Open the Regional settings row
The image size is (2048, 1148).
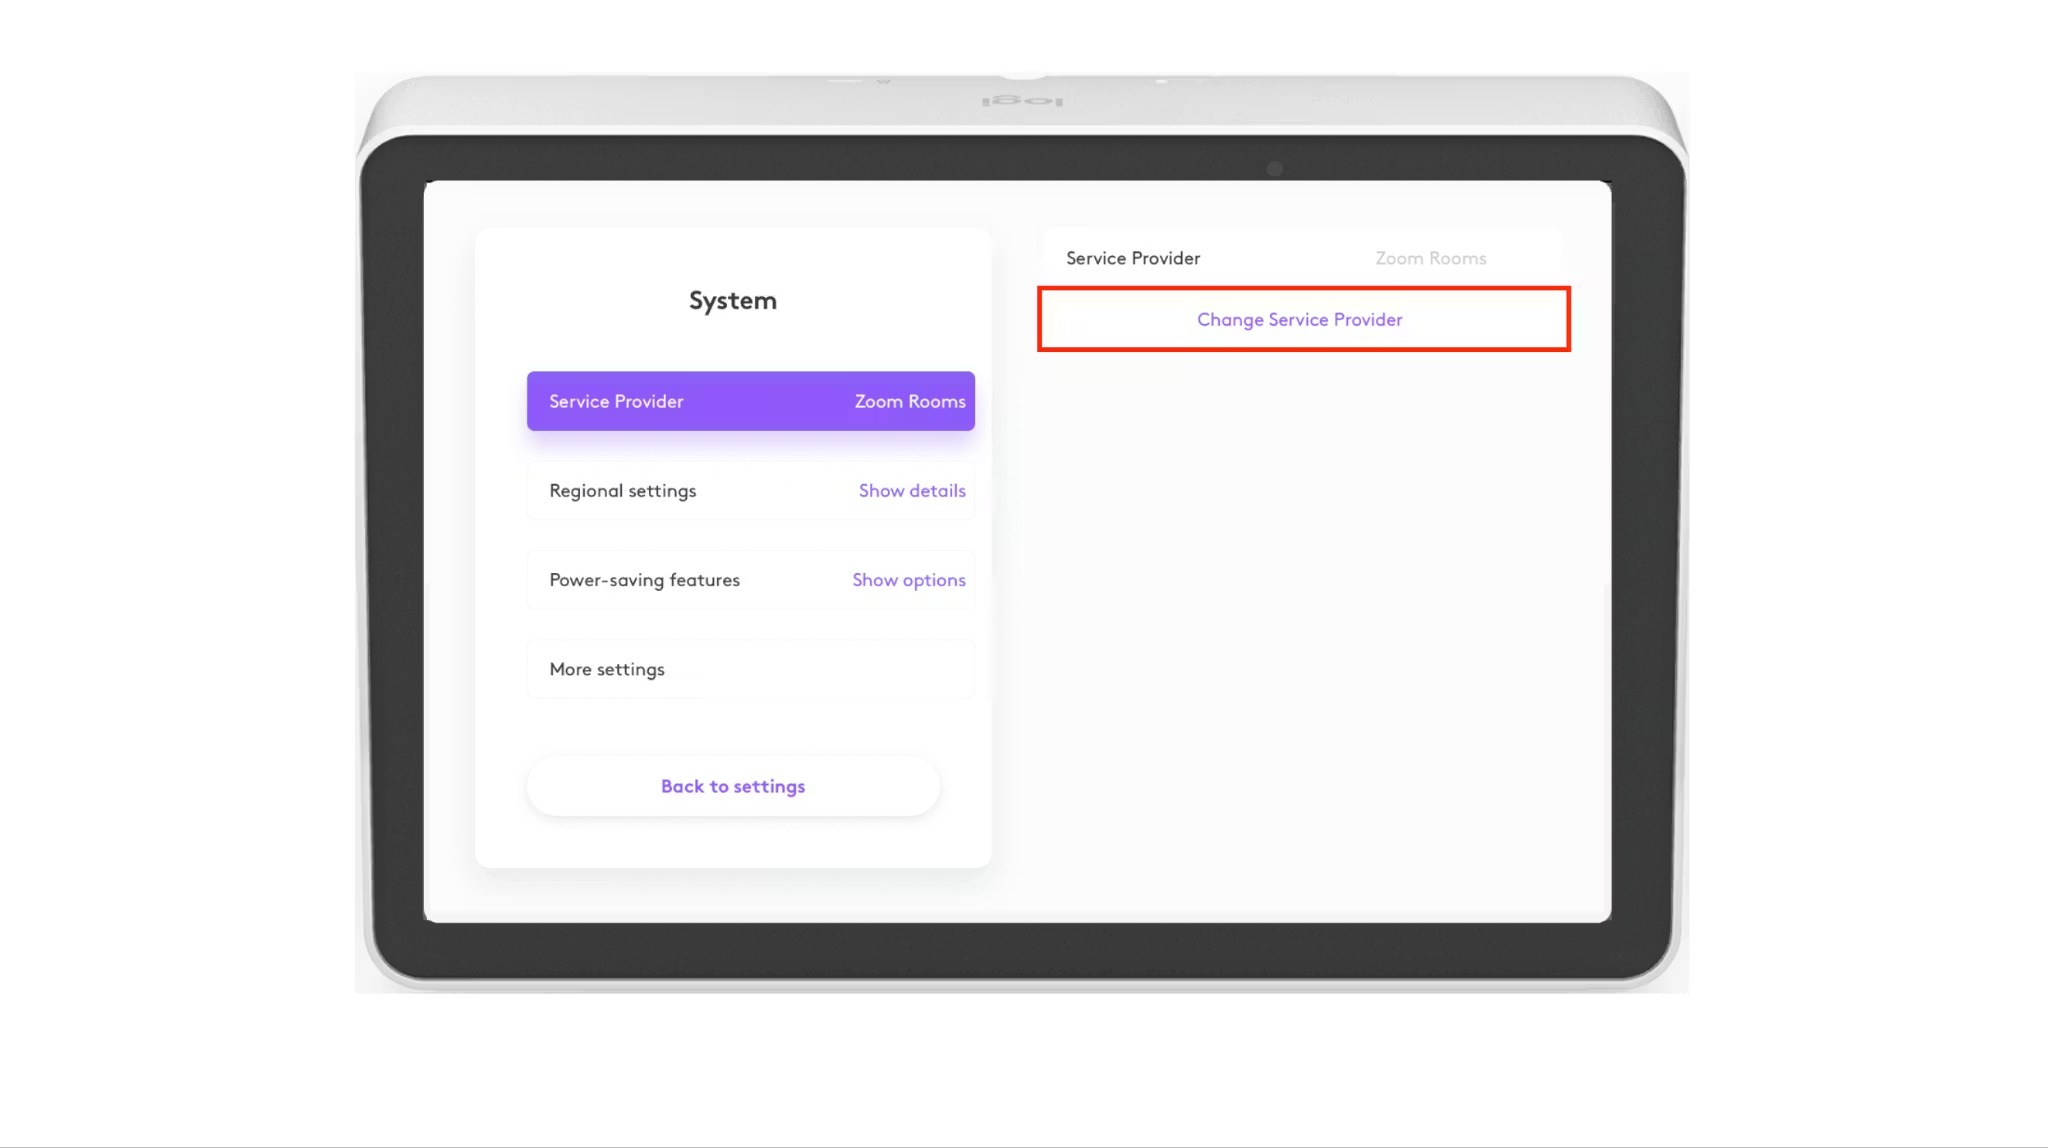pyautogui.click(x=623, y=491)
